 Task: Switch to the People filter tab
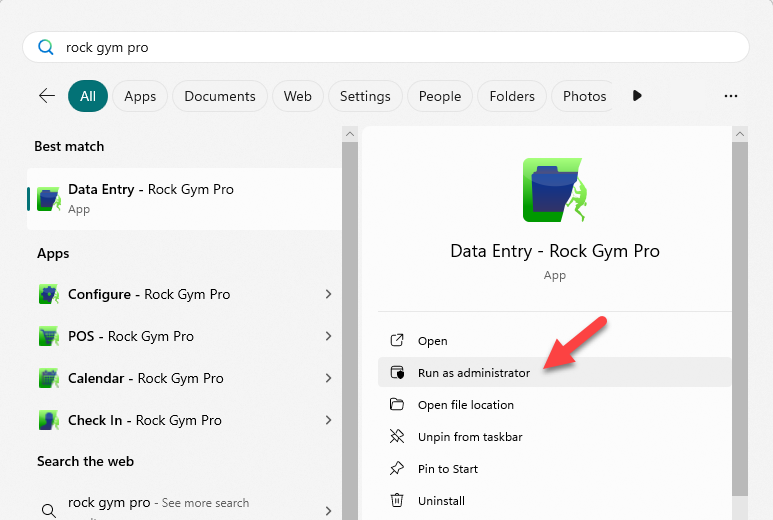pyautogui.click(x=440, y=96)
